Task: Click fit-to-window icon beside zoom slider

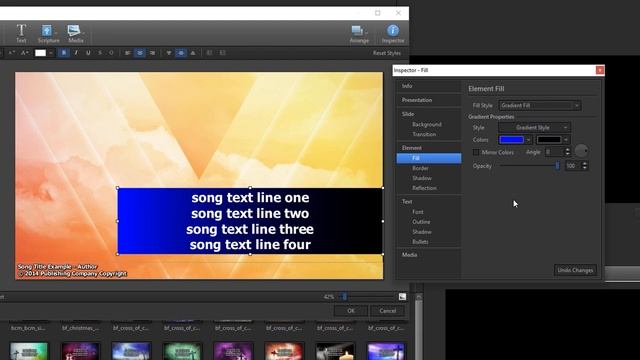Action: pos(402,297)
